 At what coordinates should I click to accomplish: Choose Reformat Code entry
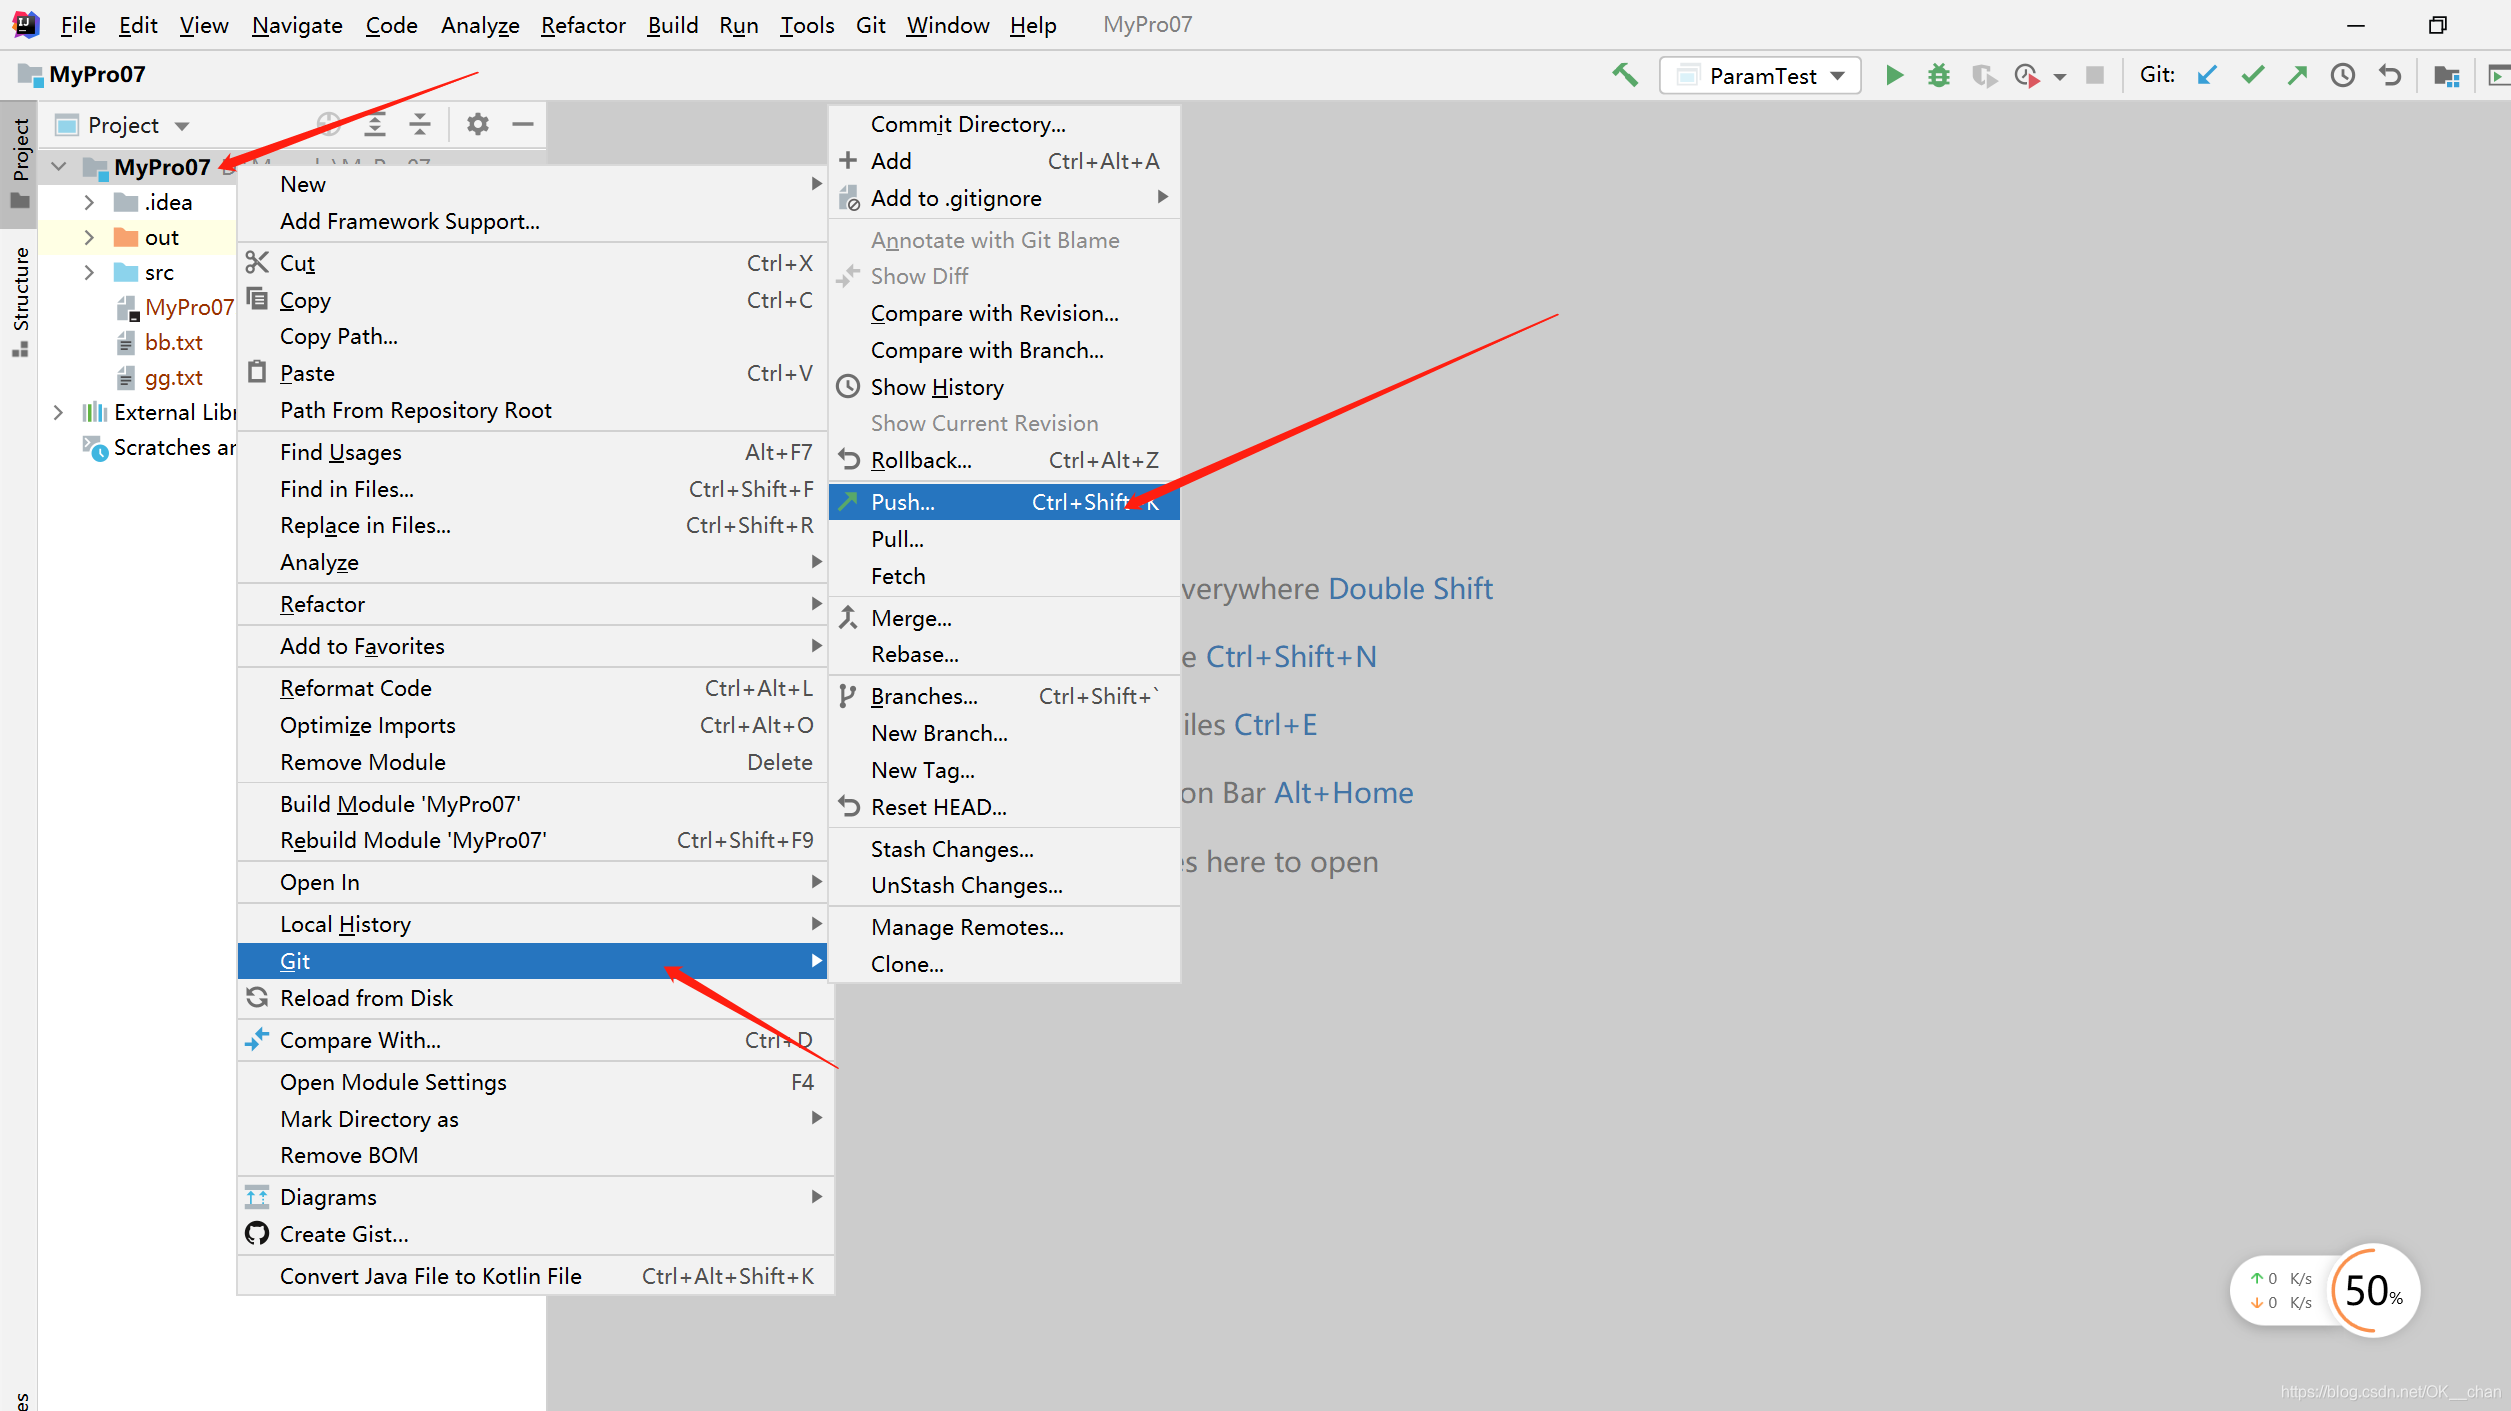(x=533, y=688)
